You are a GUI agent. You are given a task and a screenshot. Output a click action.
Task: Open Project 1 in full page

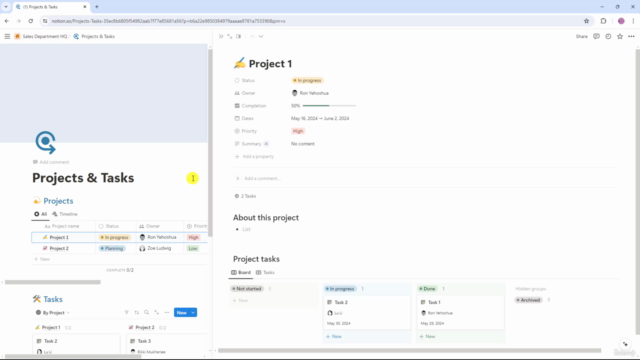click(x=230, y=36)
